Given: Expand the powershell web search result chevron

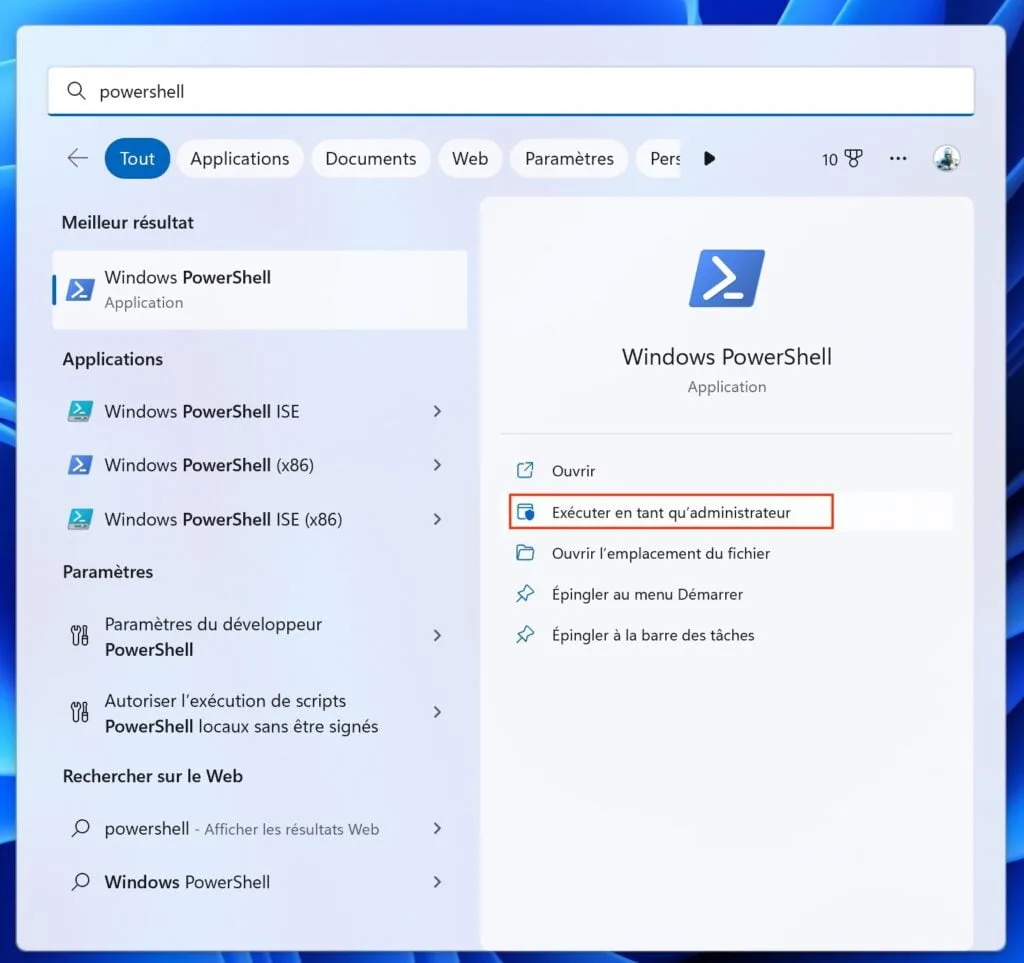Looking at the screenshot, I should [x=437, y=828].
